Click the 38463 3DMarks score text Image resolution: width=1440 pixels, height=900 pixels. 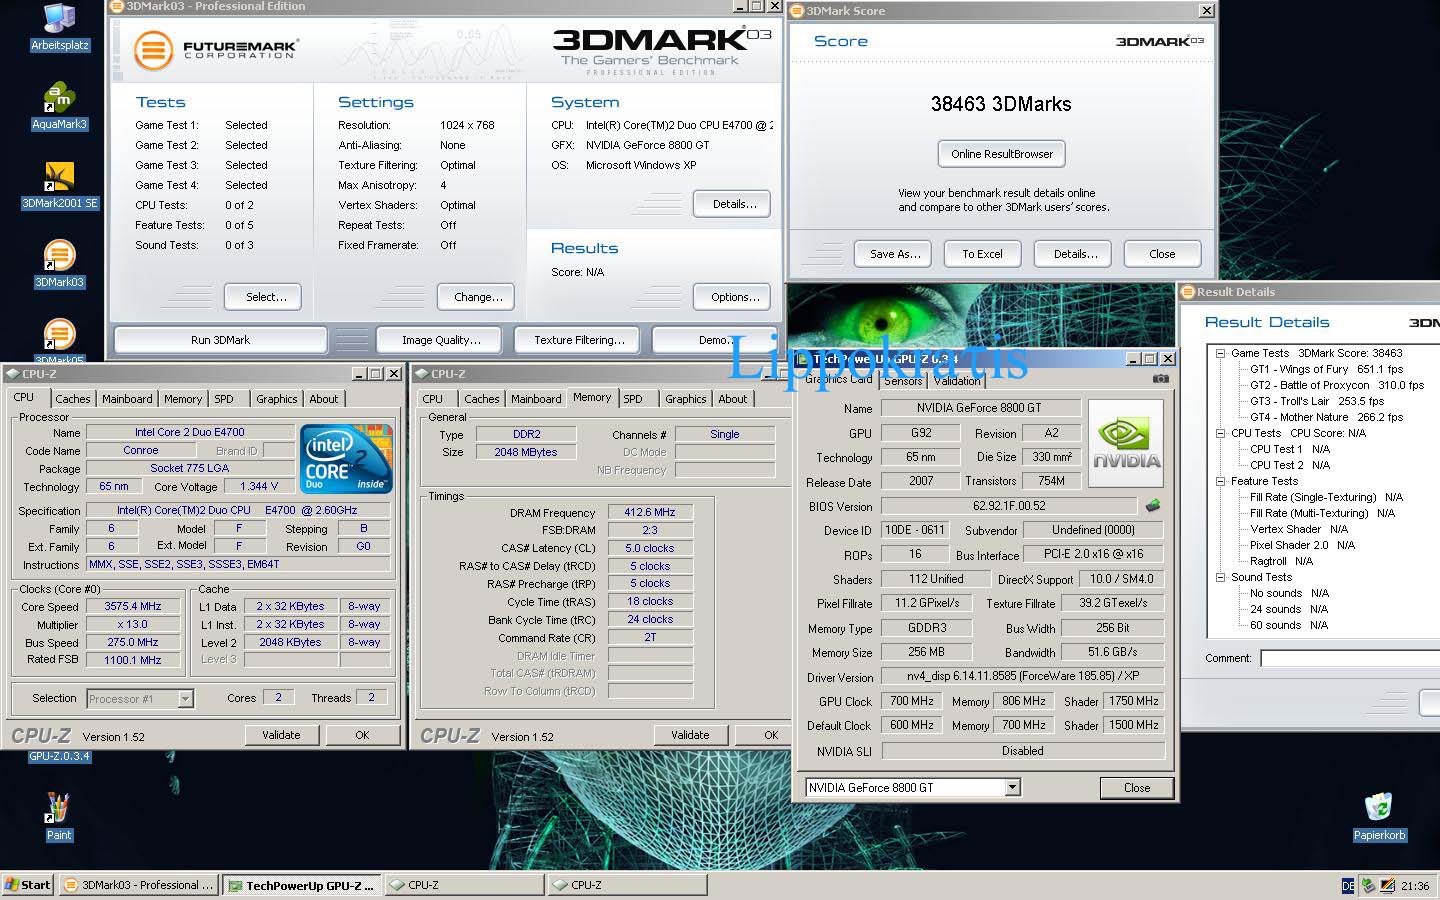[x=1000, y=104]
